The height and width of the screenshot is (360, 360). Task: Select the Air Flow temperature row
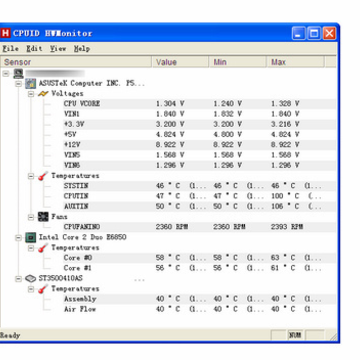click(199, 309)
